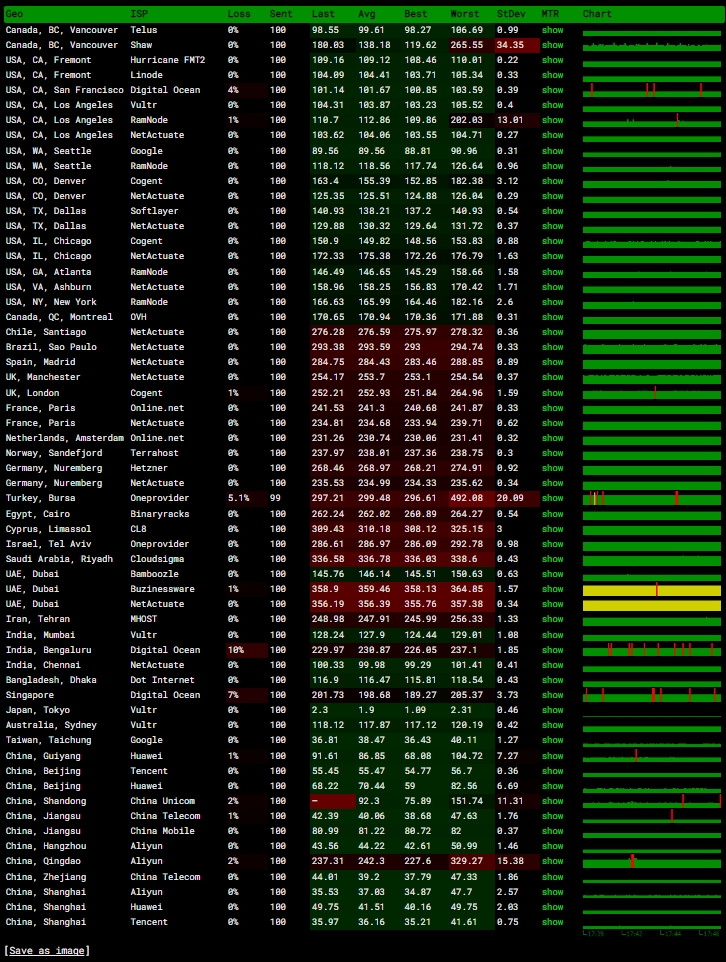
Task: Click the Chart column header
Action: point(597,13)
